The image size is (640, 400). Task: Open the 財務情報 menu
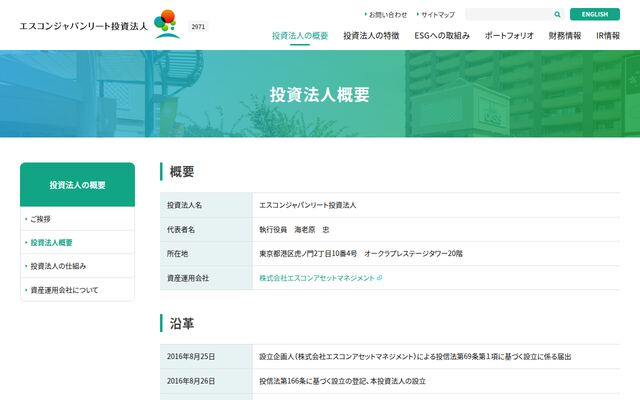click(x=565, y=36)
